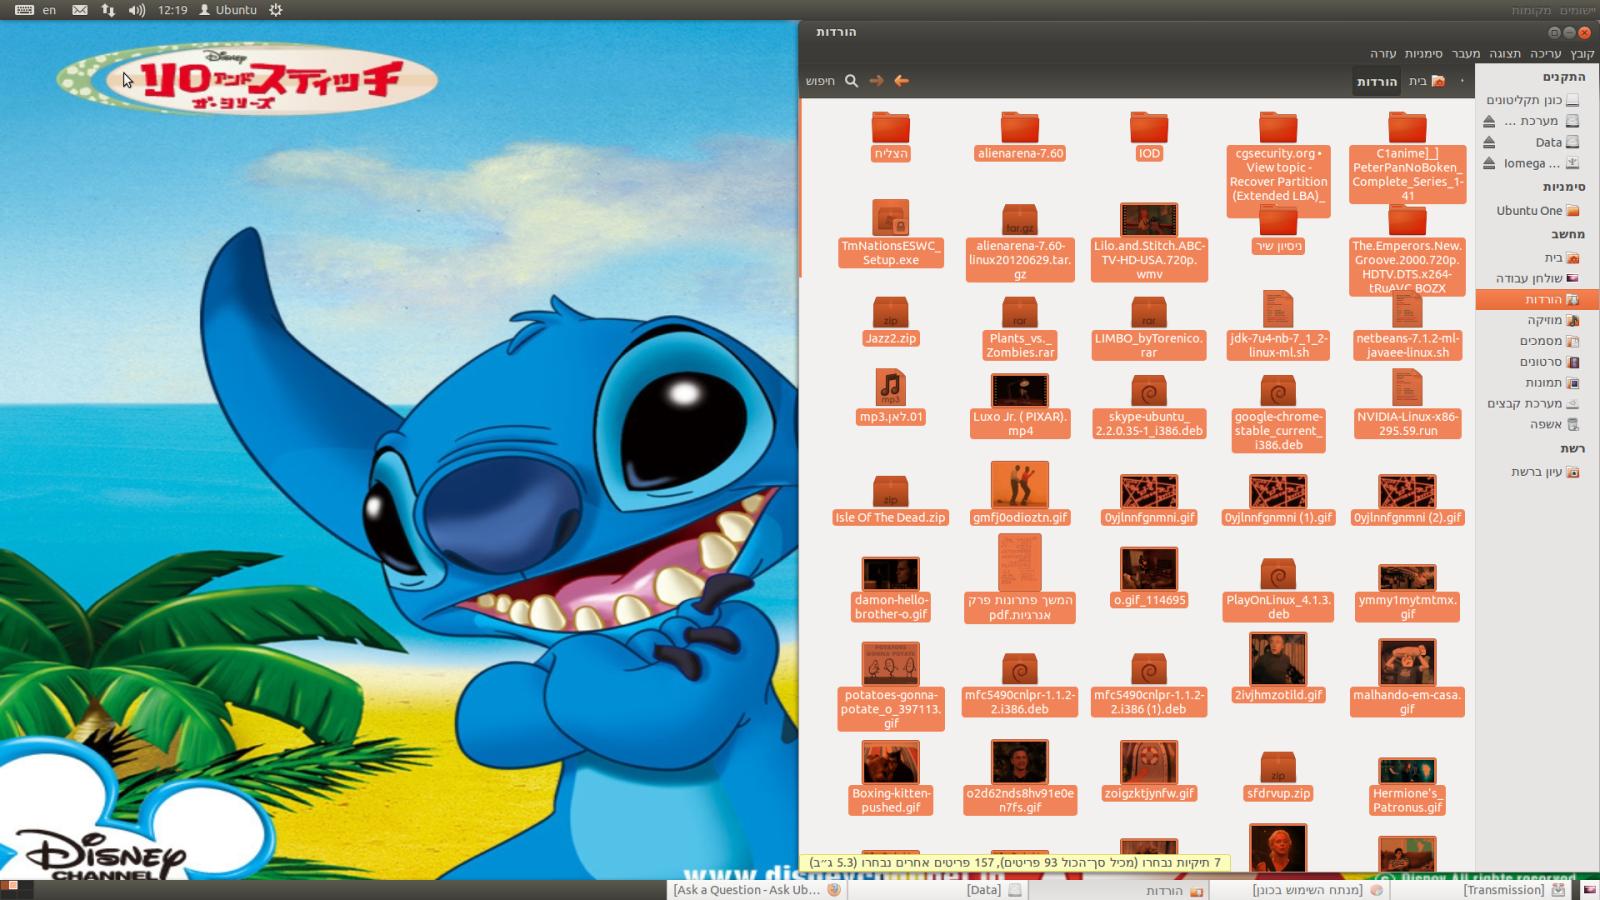Select Plants_vs._Zombies.rar archive icon
This screenshot has height=900, width=1600.
tap(1020, 312)
